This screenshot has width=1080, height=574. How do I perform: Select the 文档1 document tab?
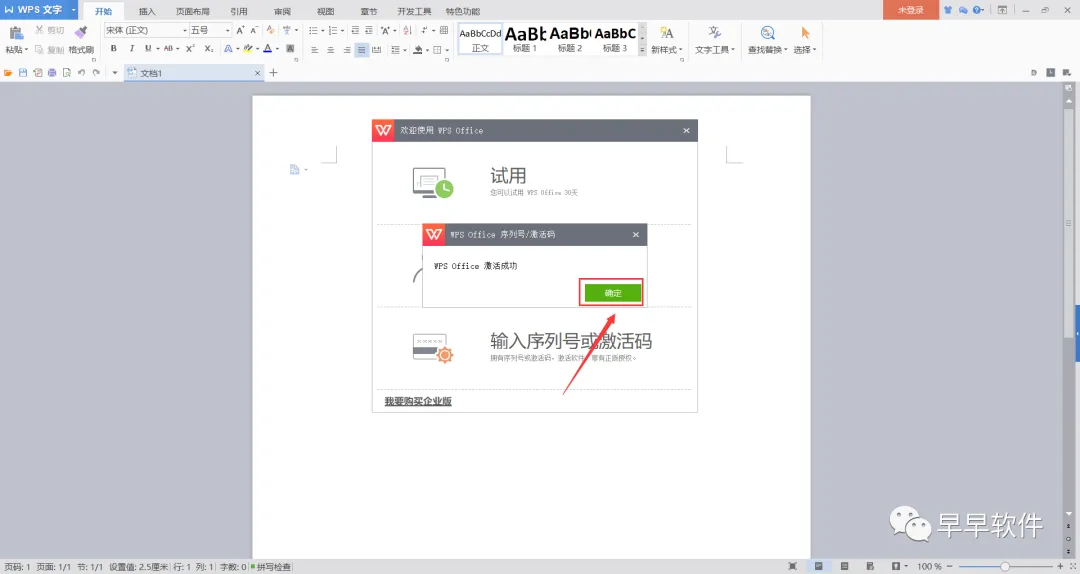pyautogui.click(x=194, y=73)
